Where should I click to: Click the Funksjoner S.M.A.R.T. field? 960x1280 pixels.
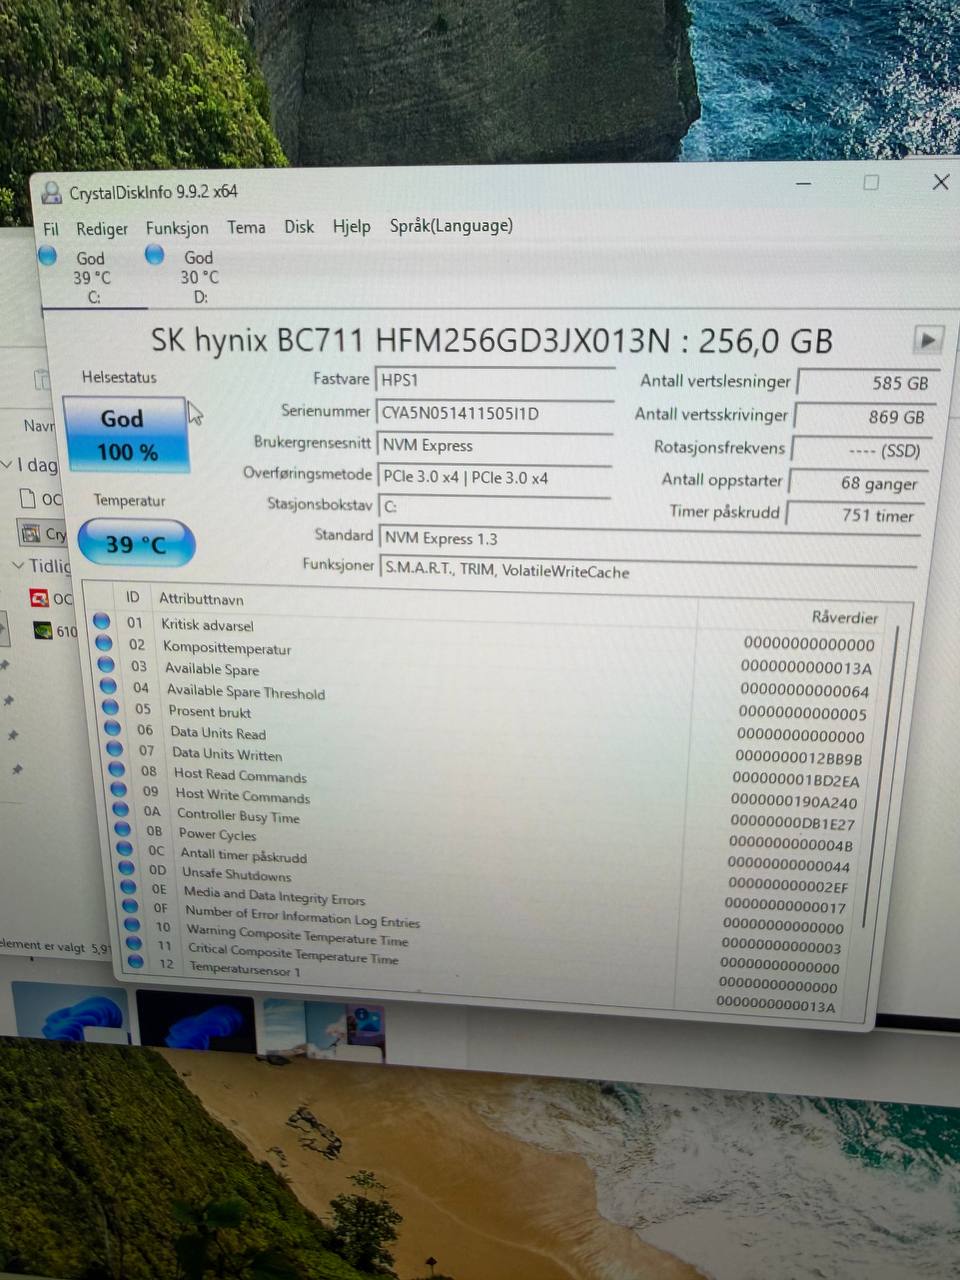(x=648, y=571)
